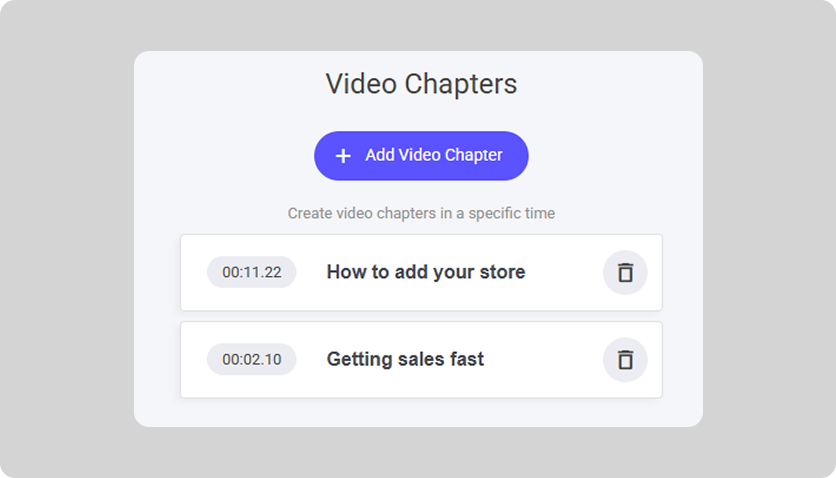Click the word "Video" in the panel heading
Image resolution: width=836 pixels, height=478 pixels.
click(x=361, y=84)
